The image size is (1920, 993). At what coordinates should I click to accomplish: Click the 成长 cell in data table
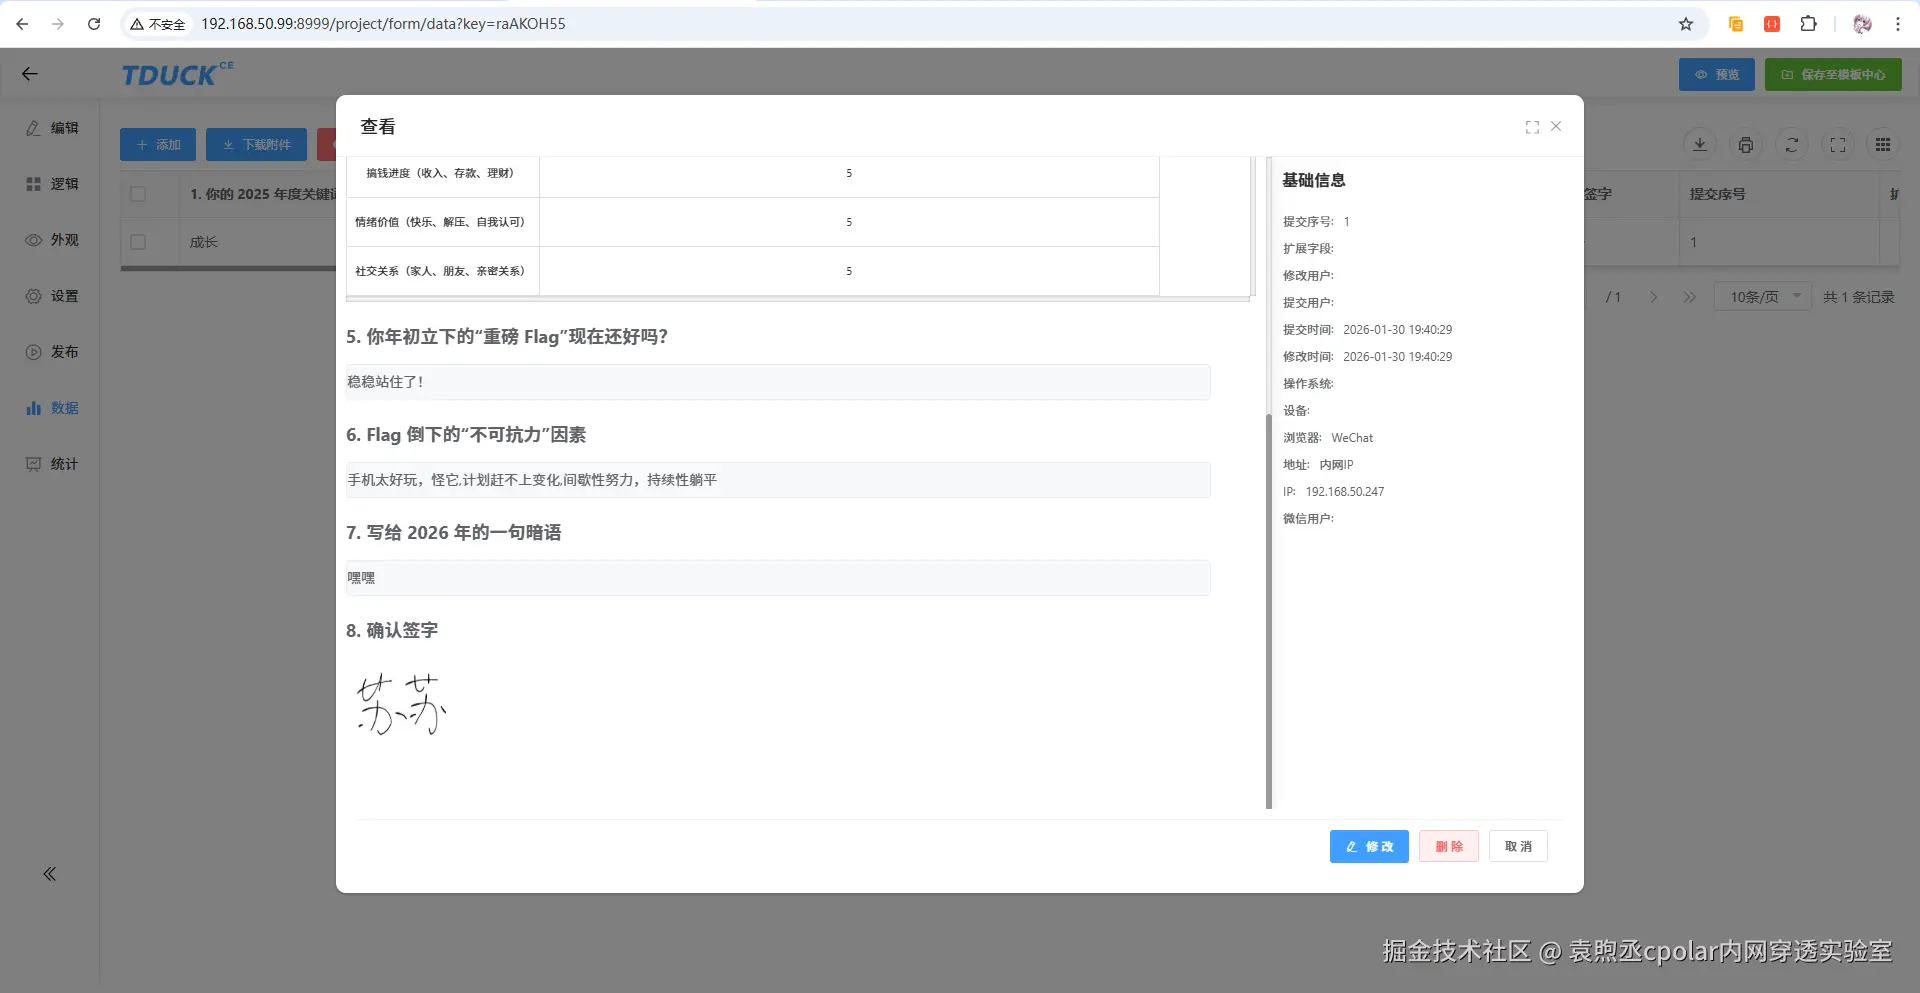[x=204, y=242]
